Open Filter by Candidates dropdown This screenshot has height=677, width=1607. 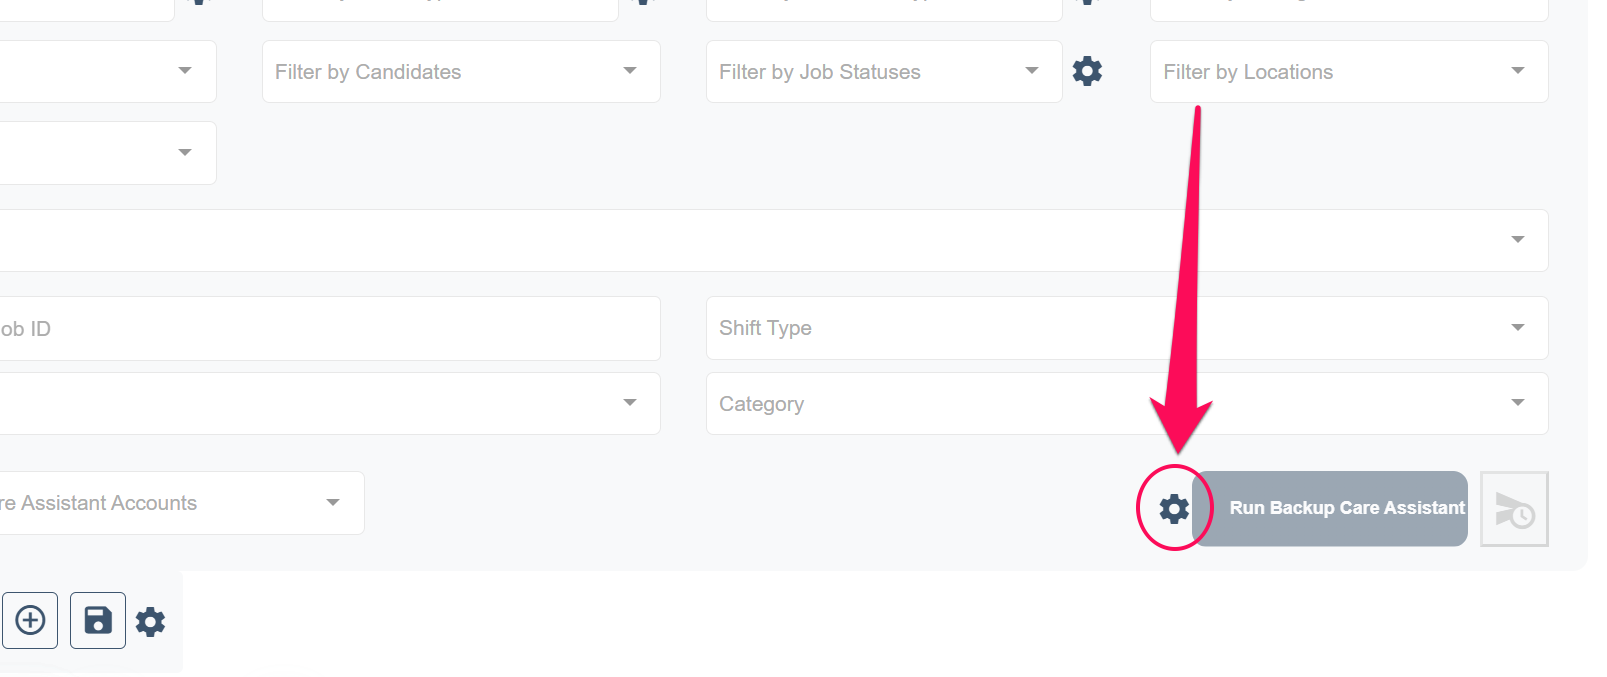pyautogui.click(x=461, y=71)
